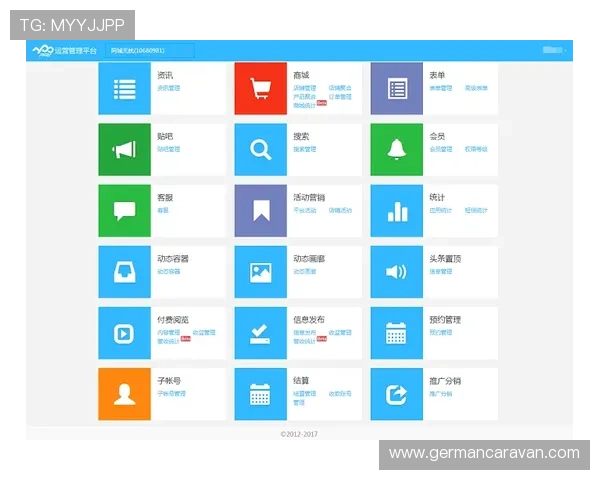Open the red 商城 shopping cart tile
600x480 pixels.
[x=261, y=88]
